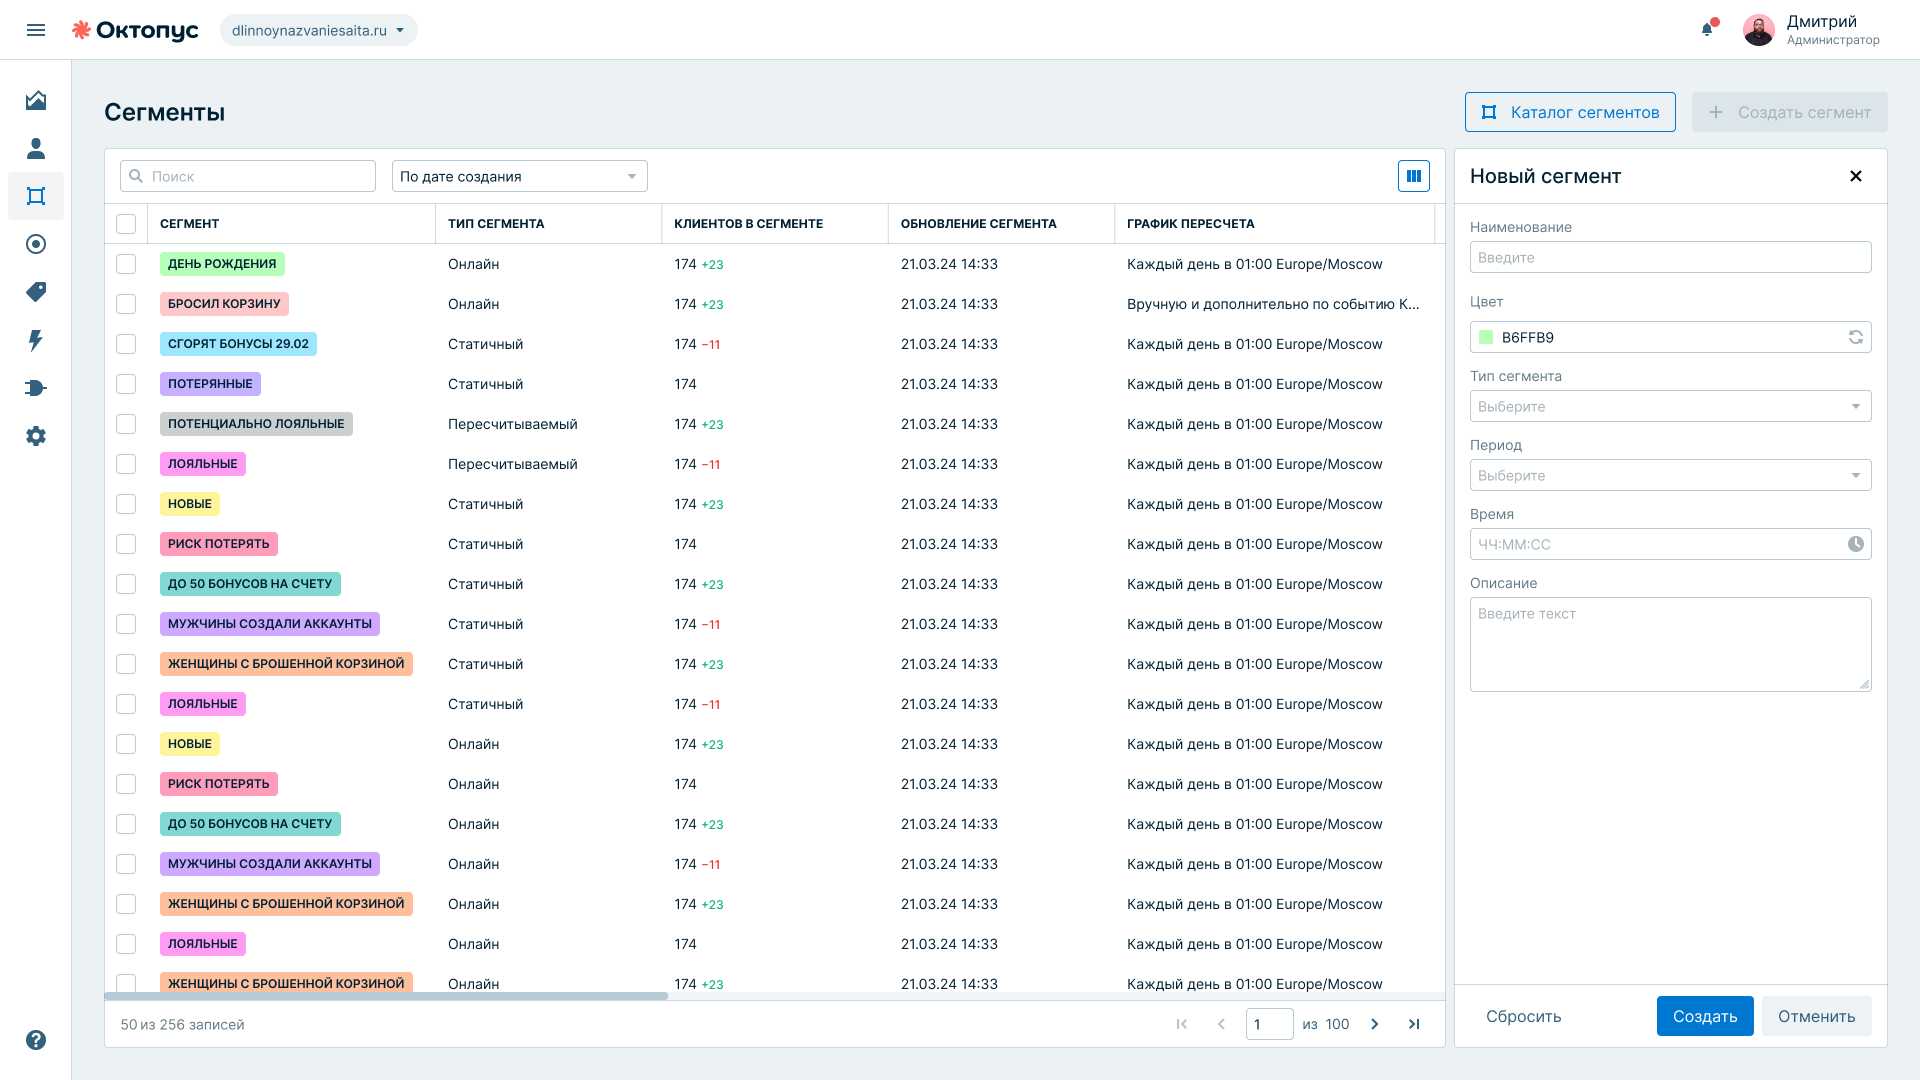
Task: Open the help question mark icon
Action: 36,1040
